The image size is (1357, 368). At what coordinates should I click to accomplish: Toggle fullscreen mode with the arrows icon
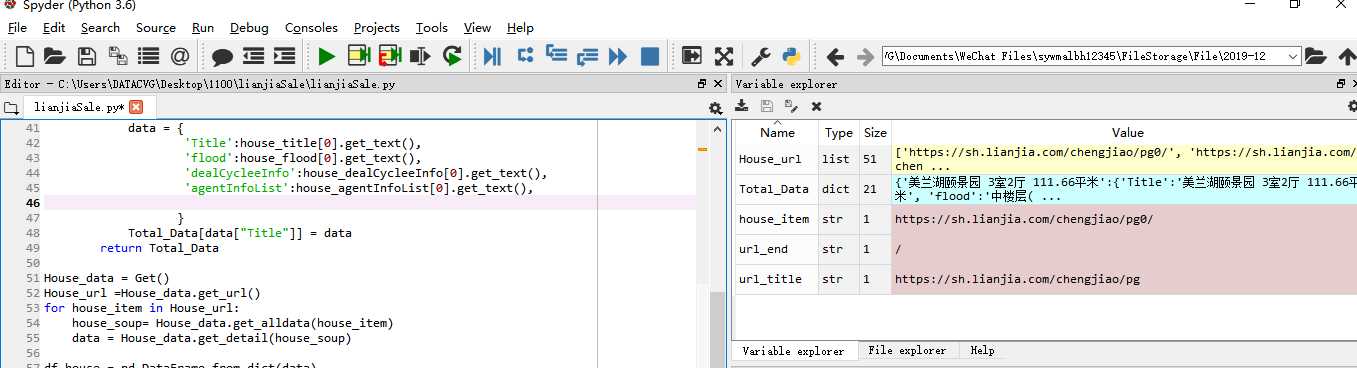[x=723, y=56]
